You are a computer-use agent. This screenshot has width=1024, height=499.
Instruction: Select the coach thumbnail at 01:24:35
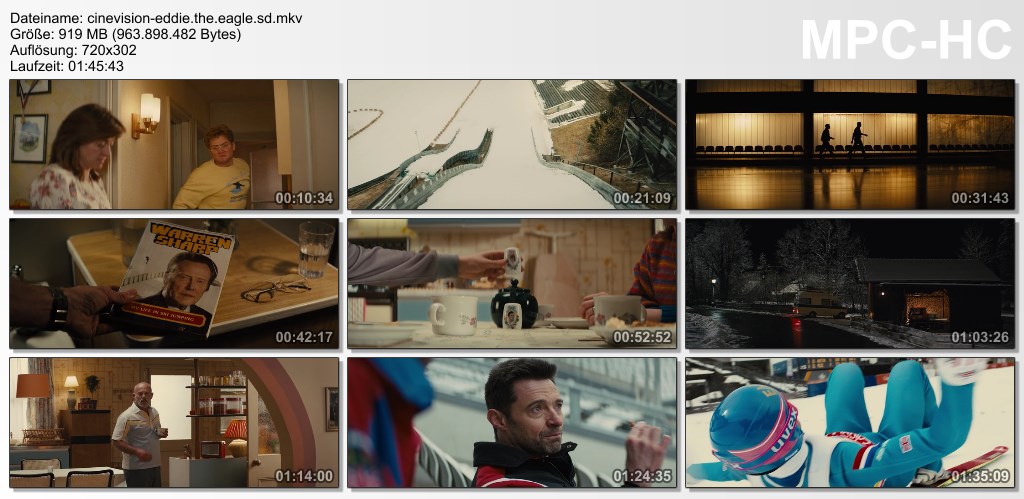point(512,423)
